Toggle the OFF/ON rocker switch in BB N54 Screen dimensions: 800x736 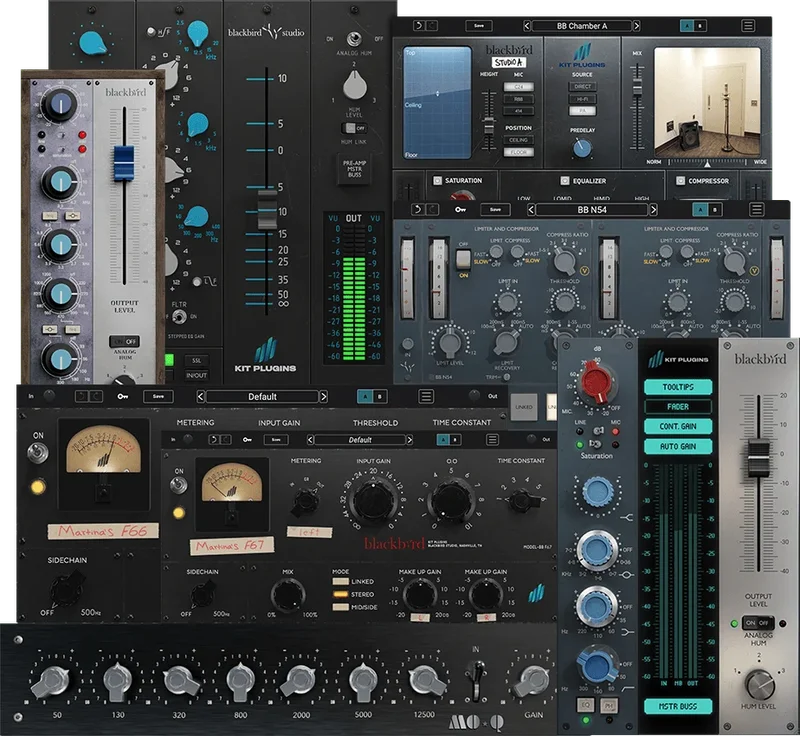pyautogui.click(x=463, y=260)
